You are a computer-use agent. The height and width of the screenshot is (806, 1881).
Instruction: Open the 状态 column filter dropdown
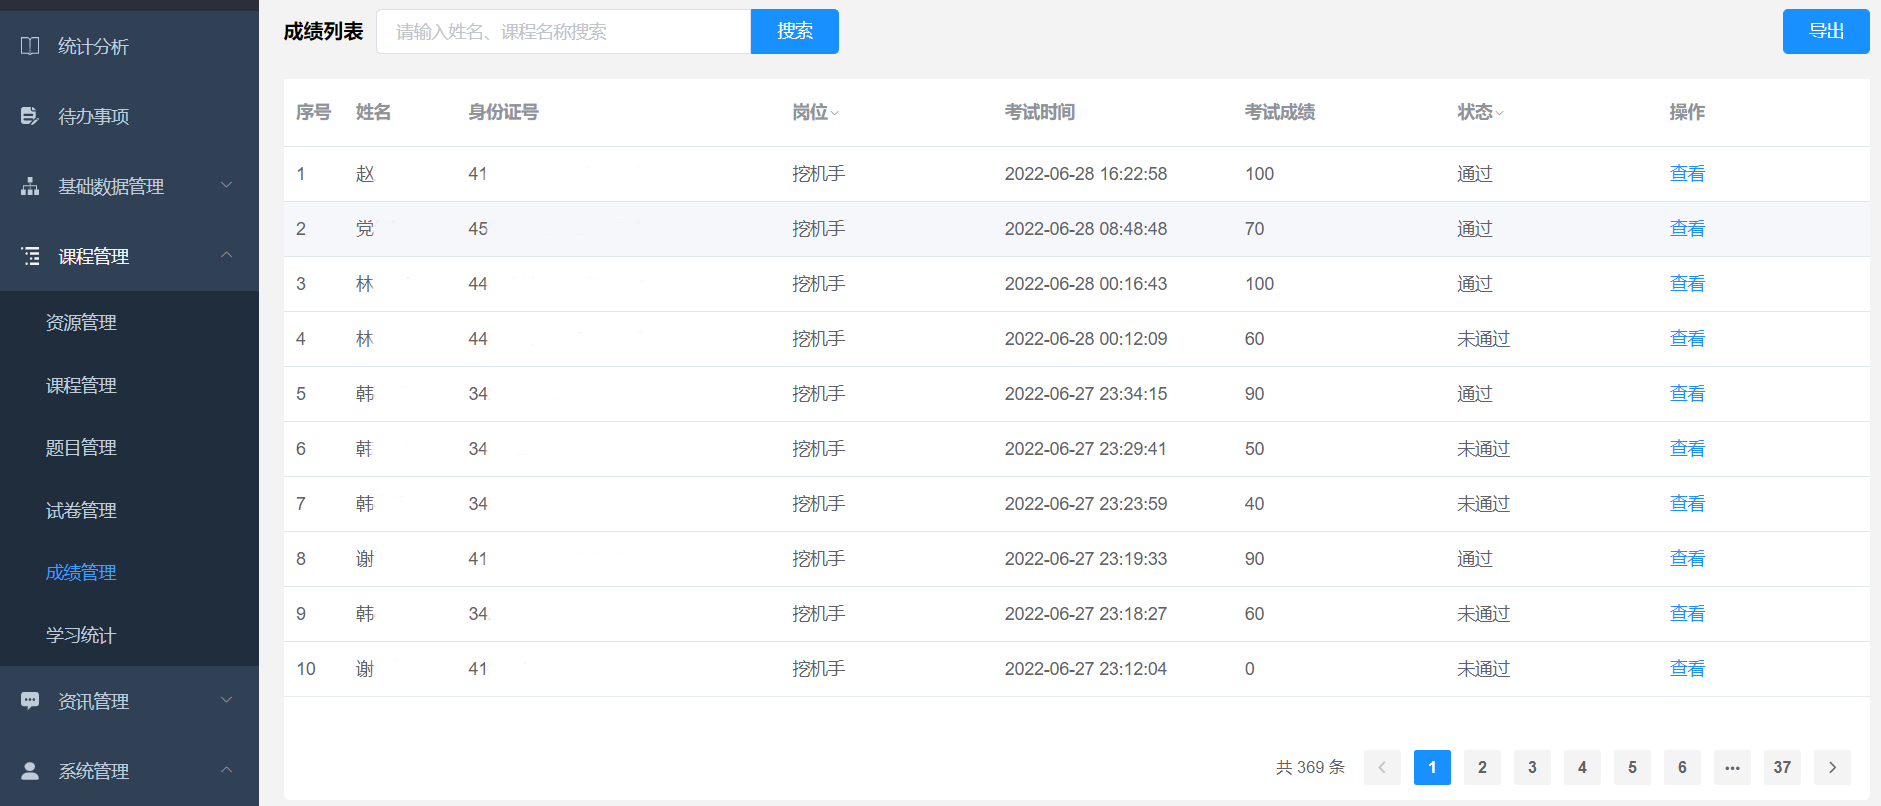1499,113
